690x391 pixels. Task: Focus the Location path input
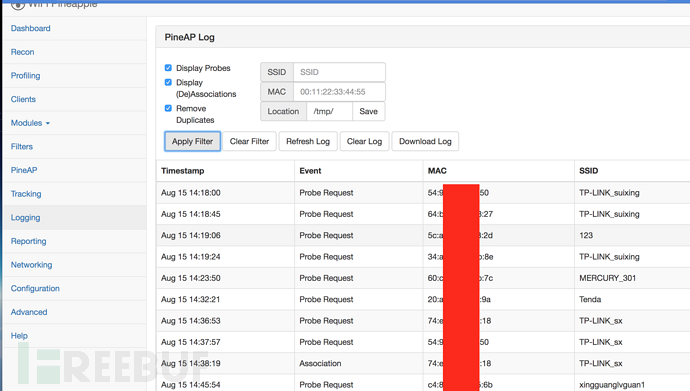point(329,111)
